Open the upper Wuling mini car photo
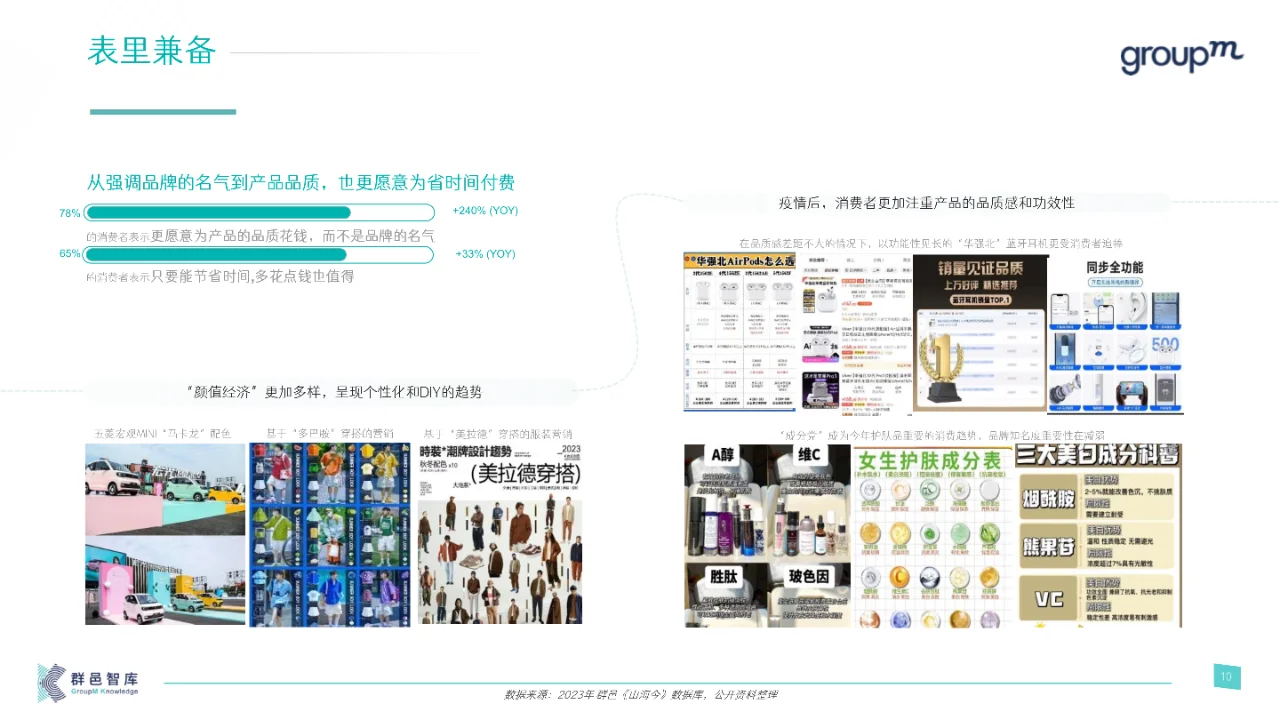 pyautogui.click(x=165, y=489)
